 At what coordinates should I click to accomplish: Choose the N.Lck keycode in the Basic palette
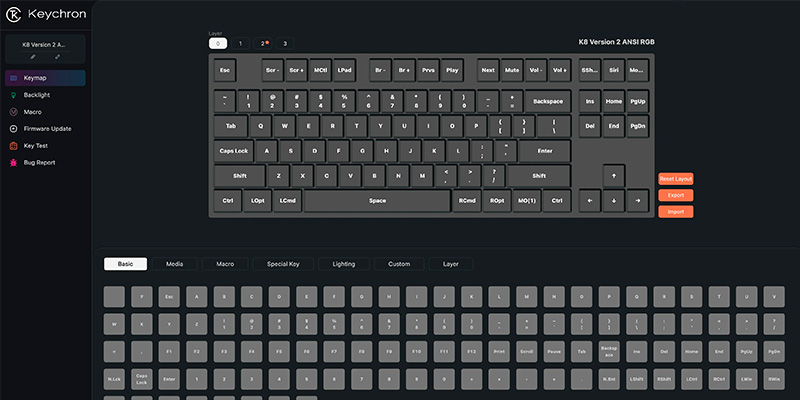point(114,379)
